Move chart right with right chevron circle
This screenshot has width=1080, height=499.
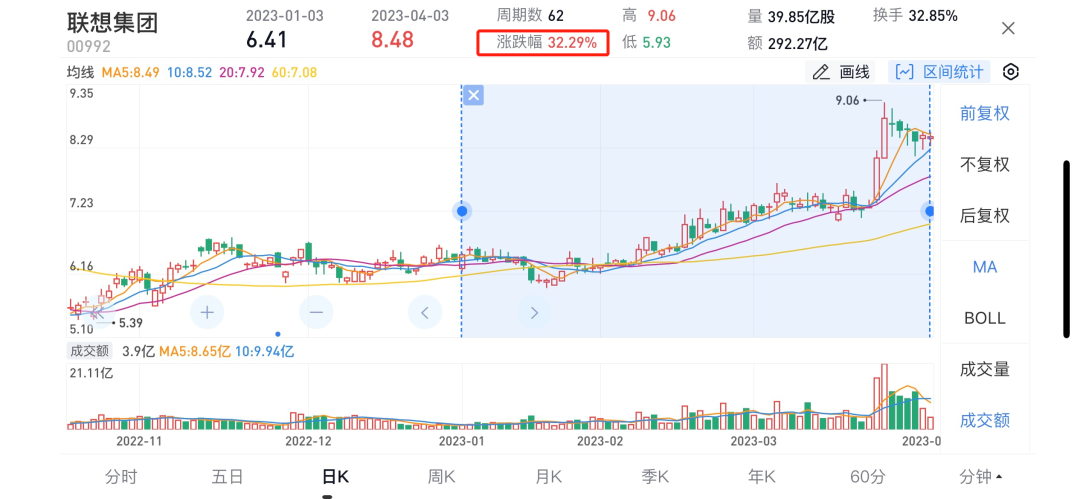click(x=534, y=312)
